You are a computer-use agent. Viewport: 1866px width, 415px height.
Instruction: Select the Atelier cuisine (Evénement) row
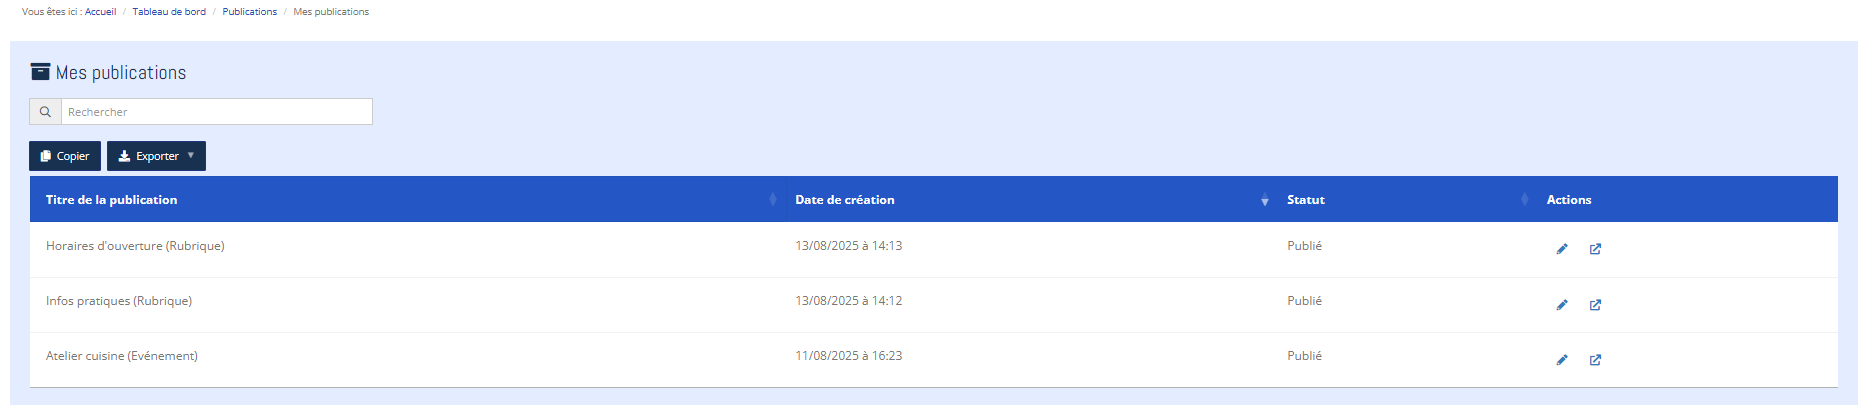(122, 356)
